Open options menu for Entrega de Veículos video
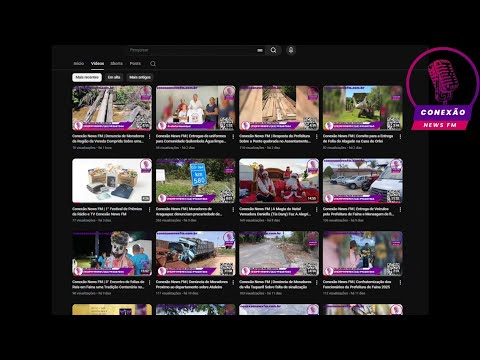The height and width of the screenshot is (360, 480). click(400, 209)
